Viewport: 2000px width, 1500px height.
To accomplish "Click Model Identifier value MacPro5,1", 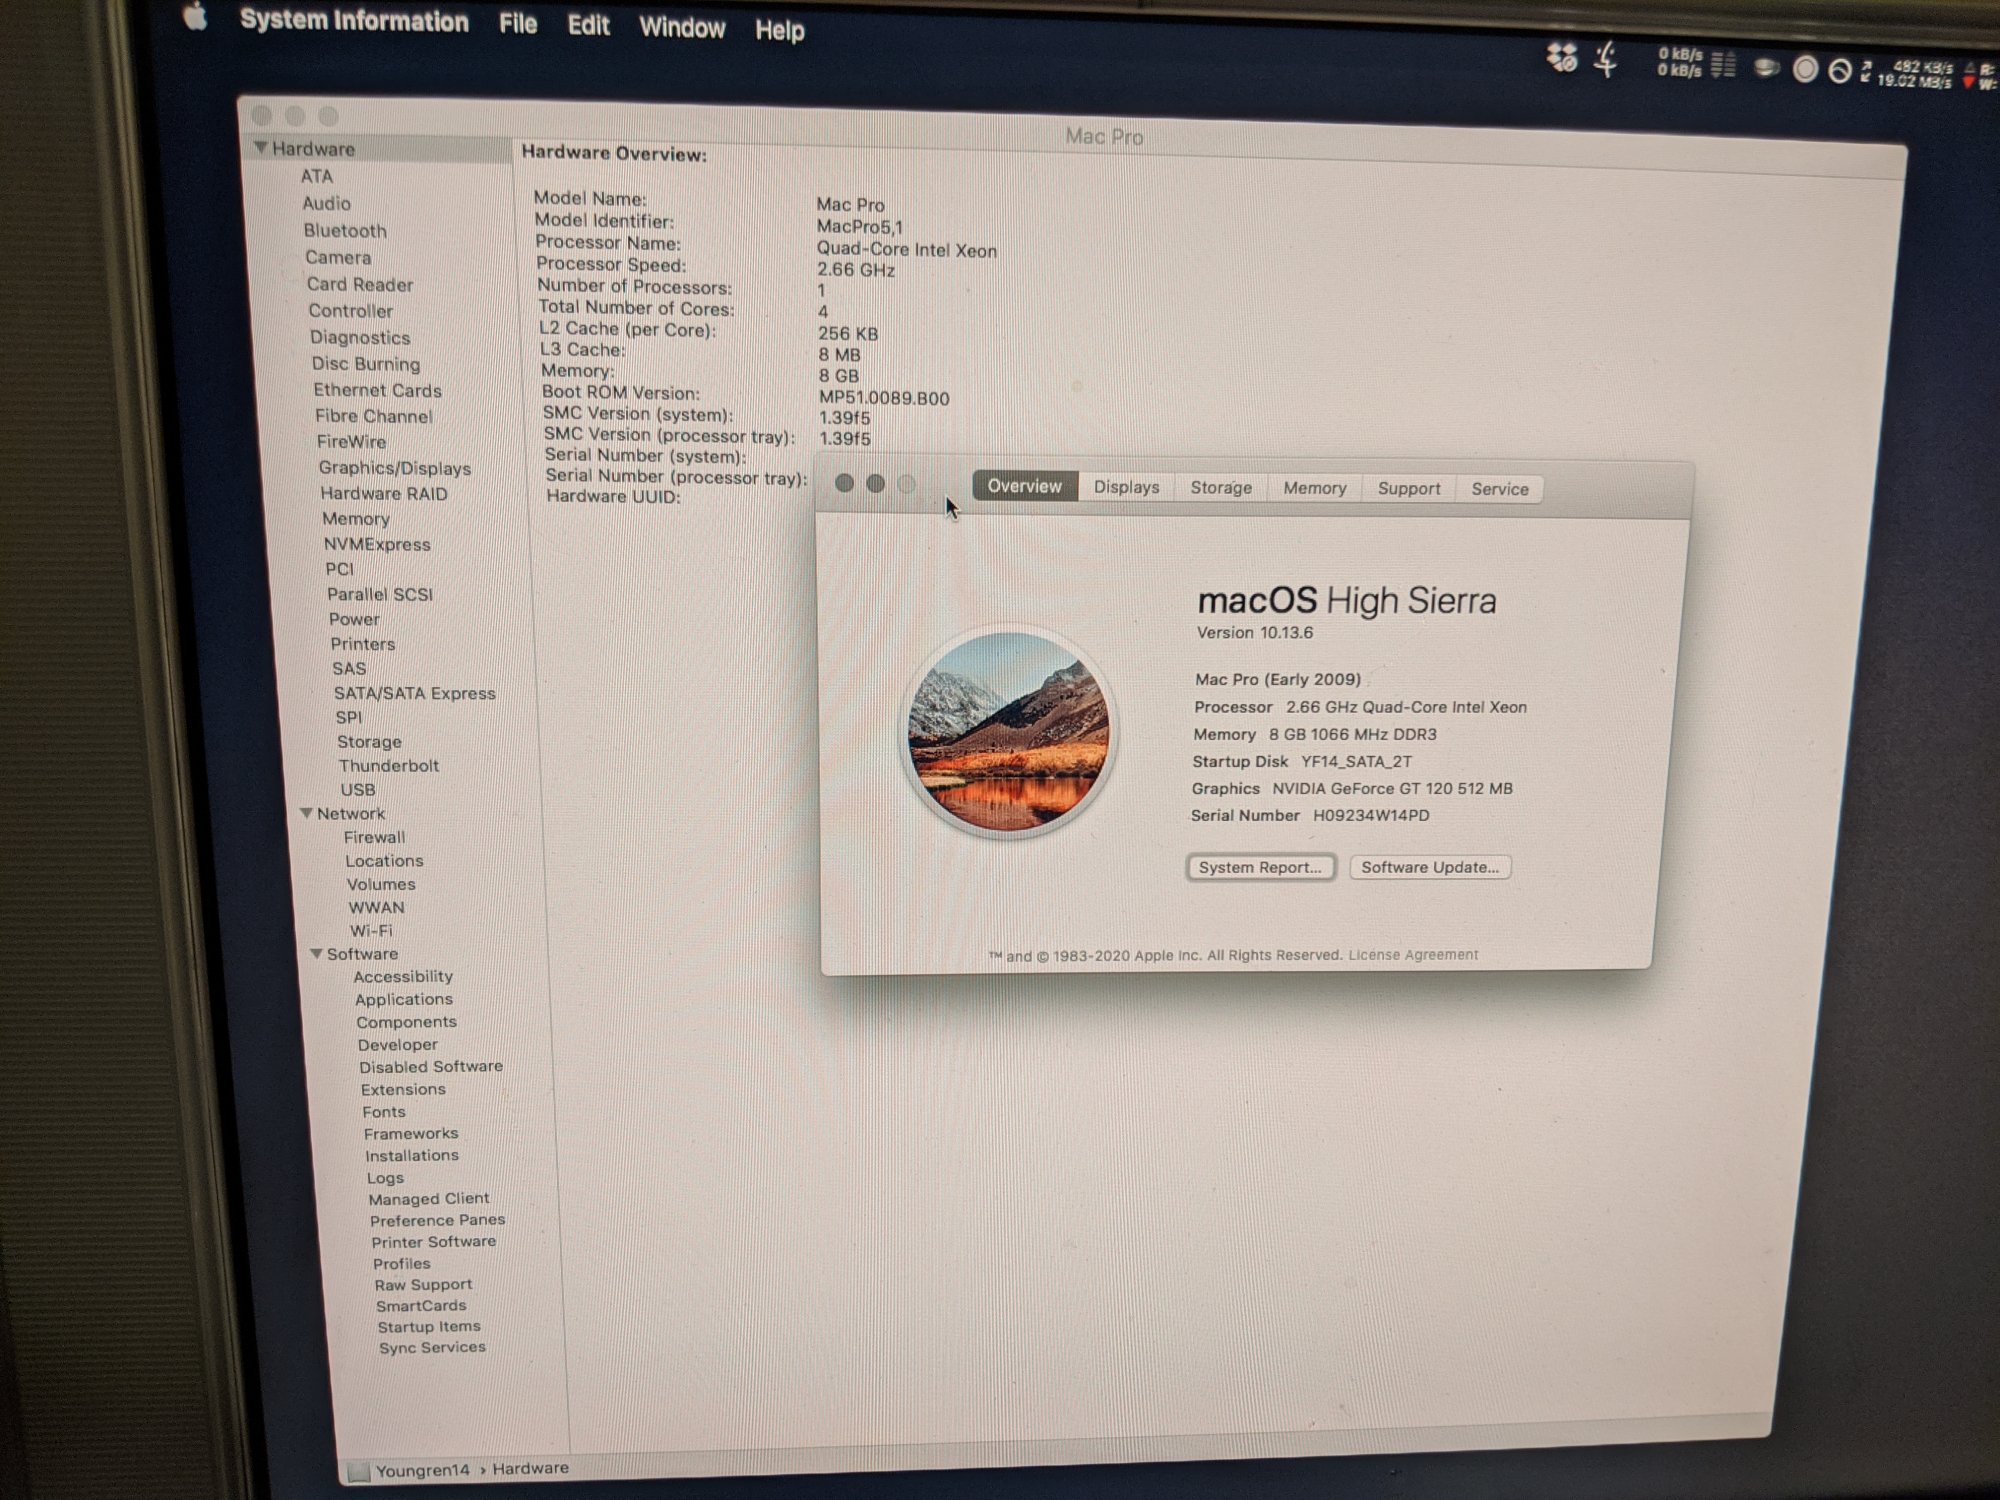I will point(859,227).
